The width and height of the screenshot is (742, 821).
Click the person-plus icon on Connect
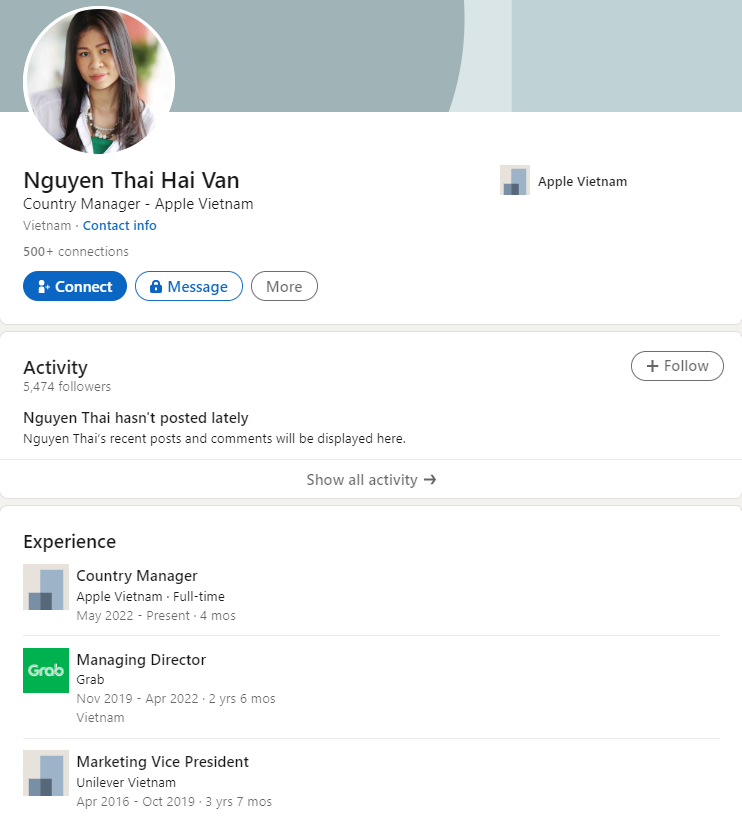(43, 287)
